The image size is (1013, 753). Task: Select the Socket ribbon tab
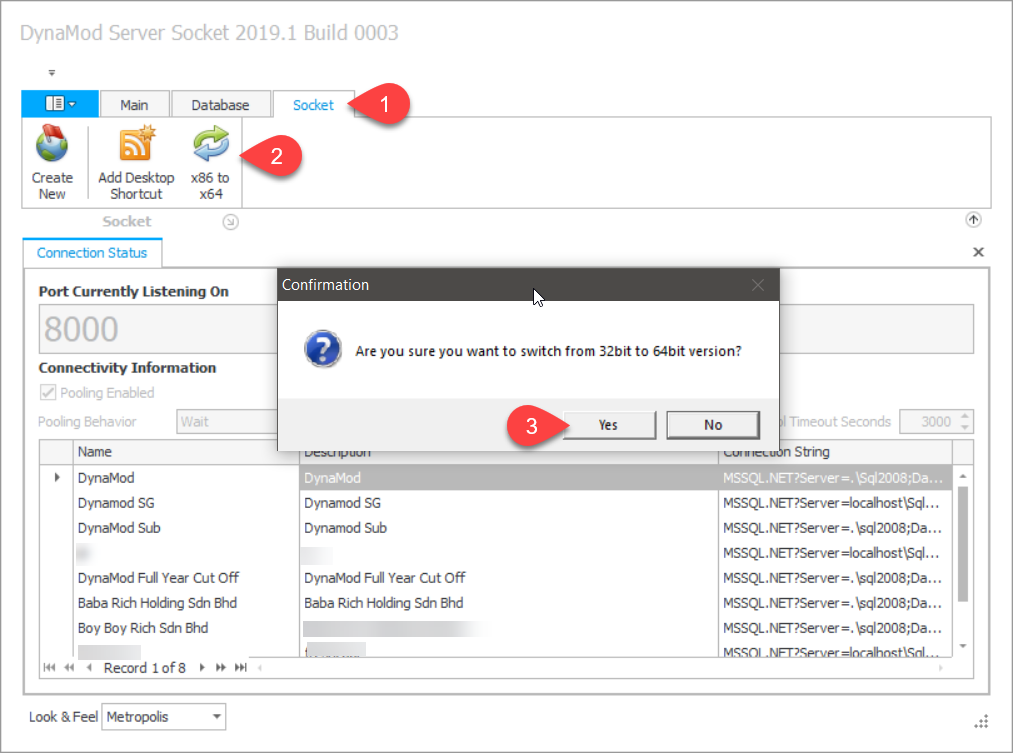pos(313,105)
